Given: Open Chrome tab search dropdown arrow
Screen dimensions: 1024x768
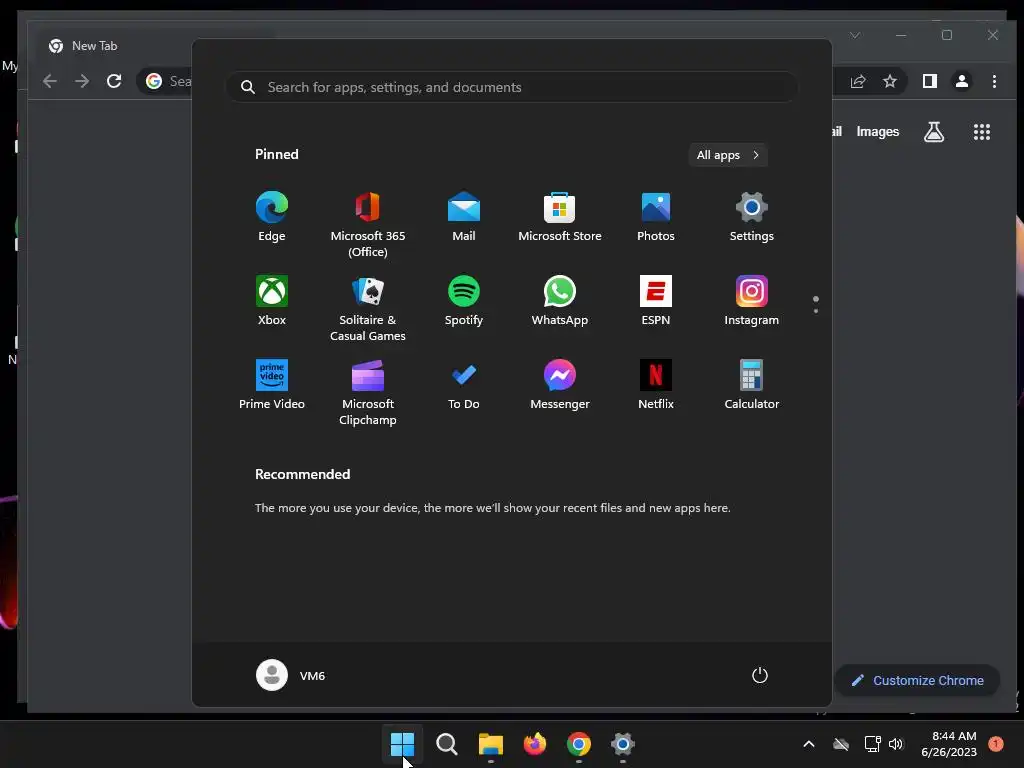Looking at the screenshot, I should click(855, 35).
